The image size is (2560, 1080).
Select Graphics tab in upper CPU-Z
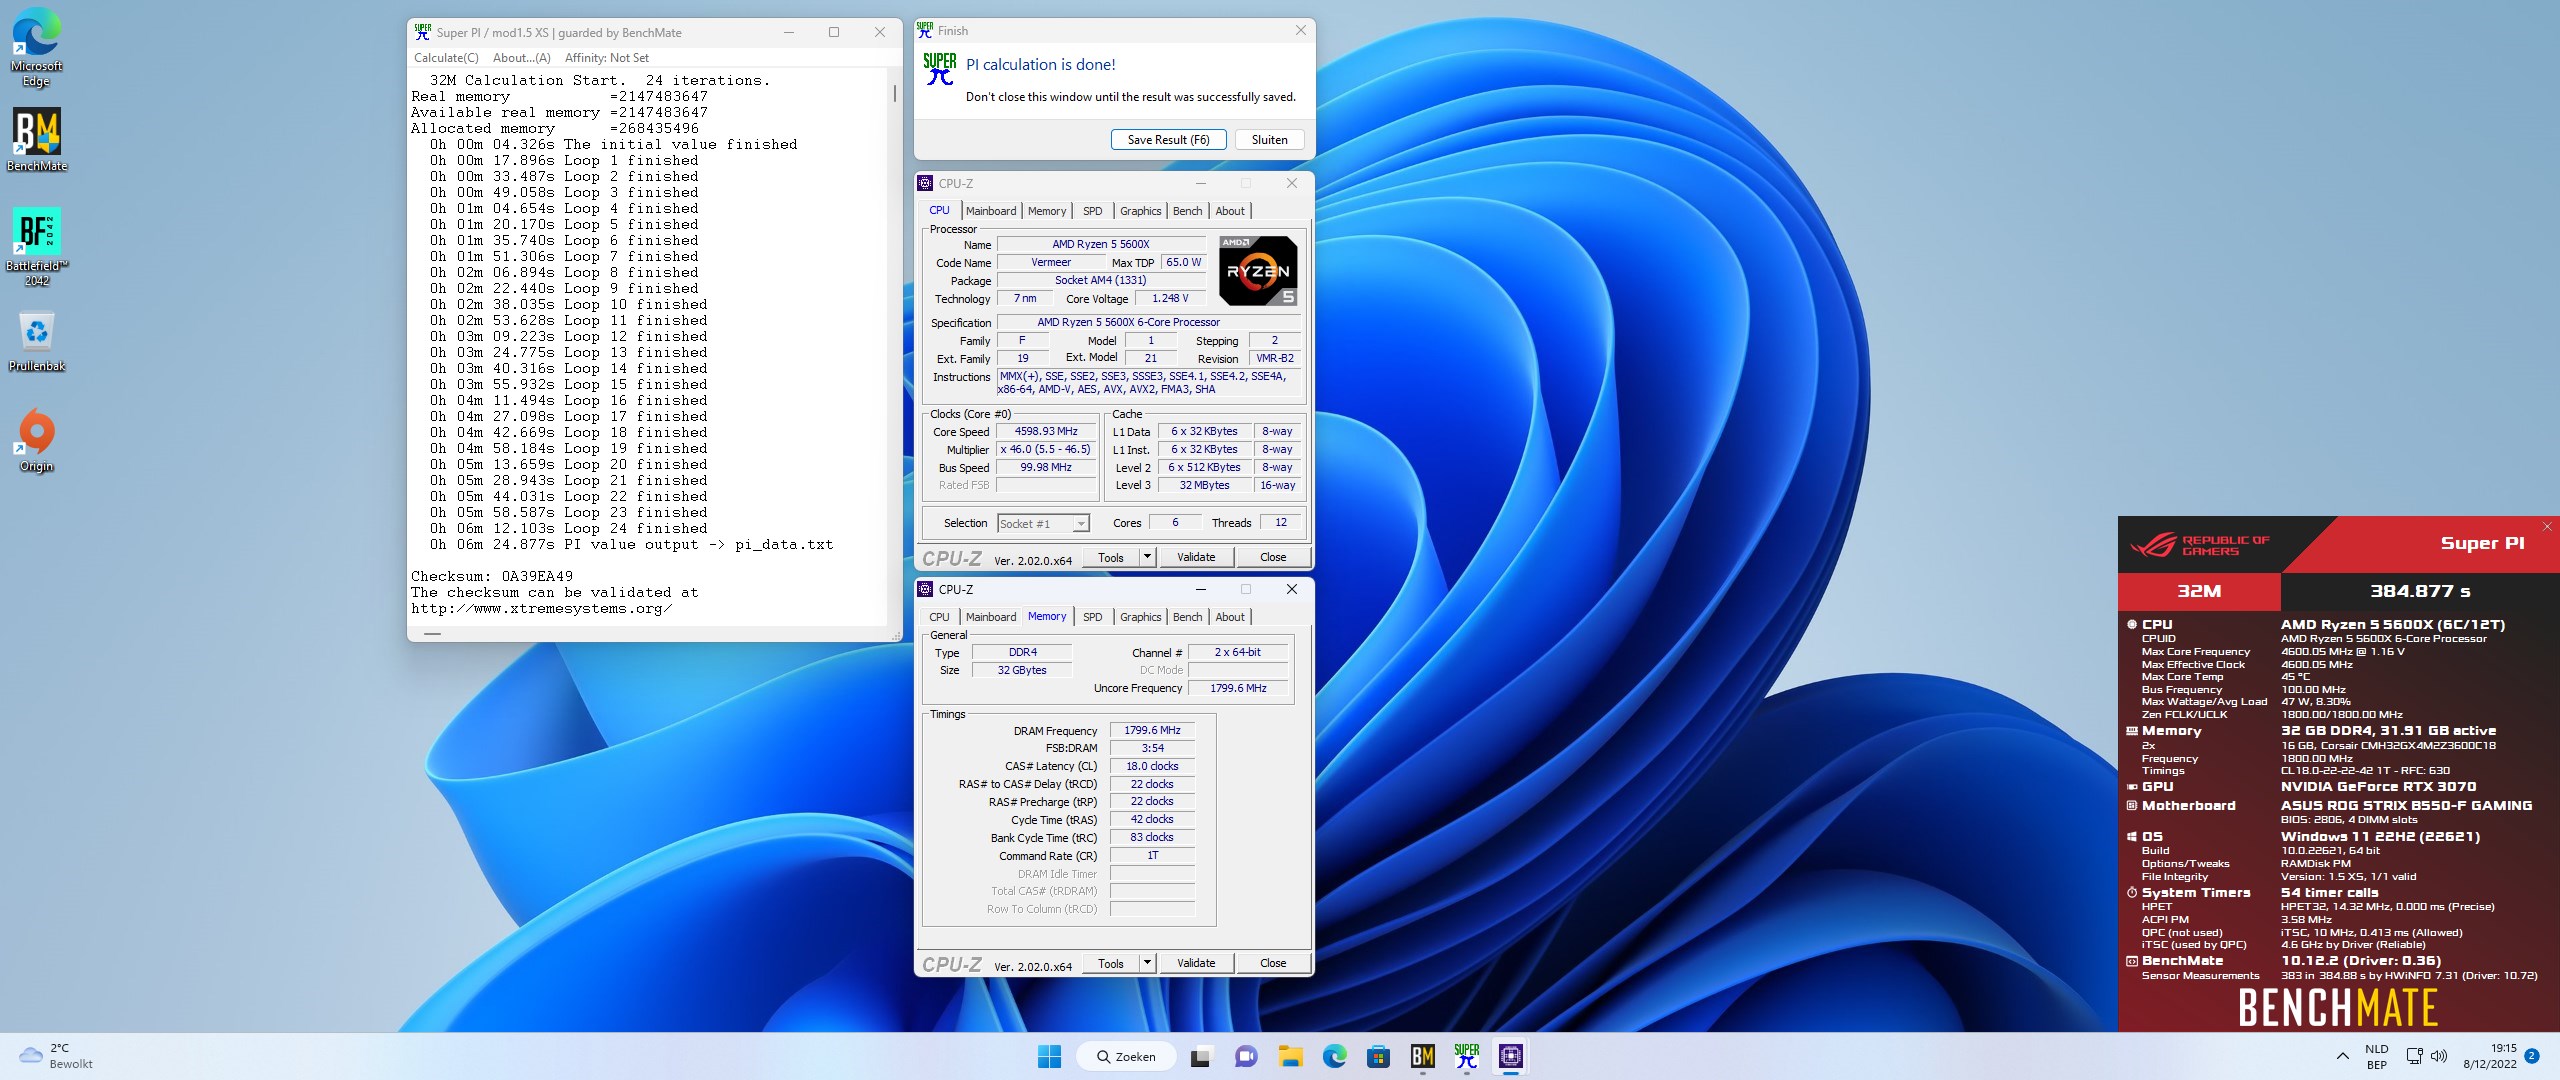[x=1140, y=211]
